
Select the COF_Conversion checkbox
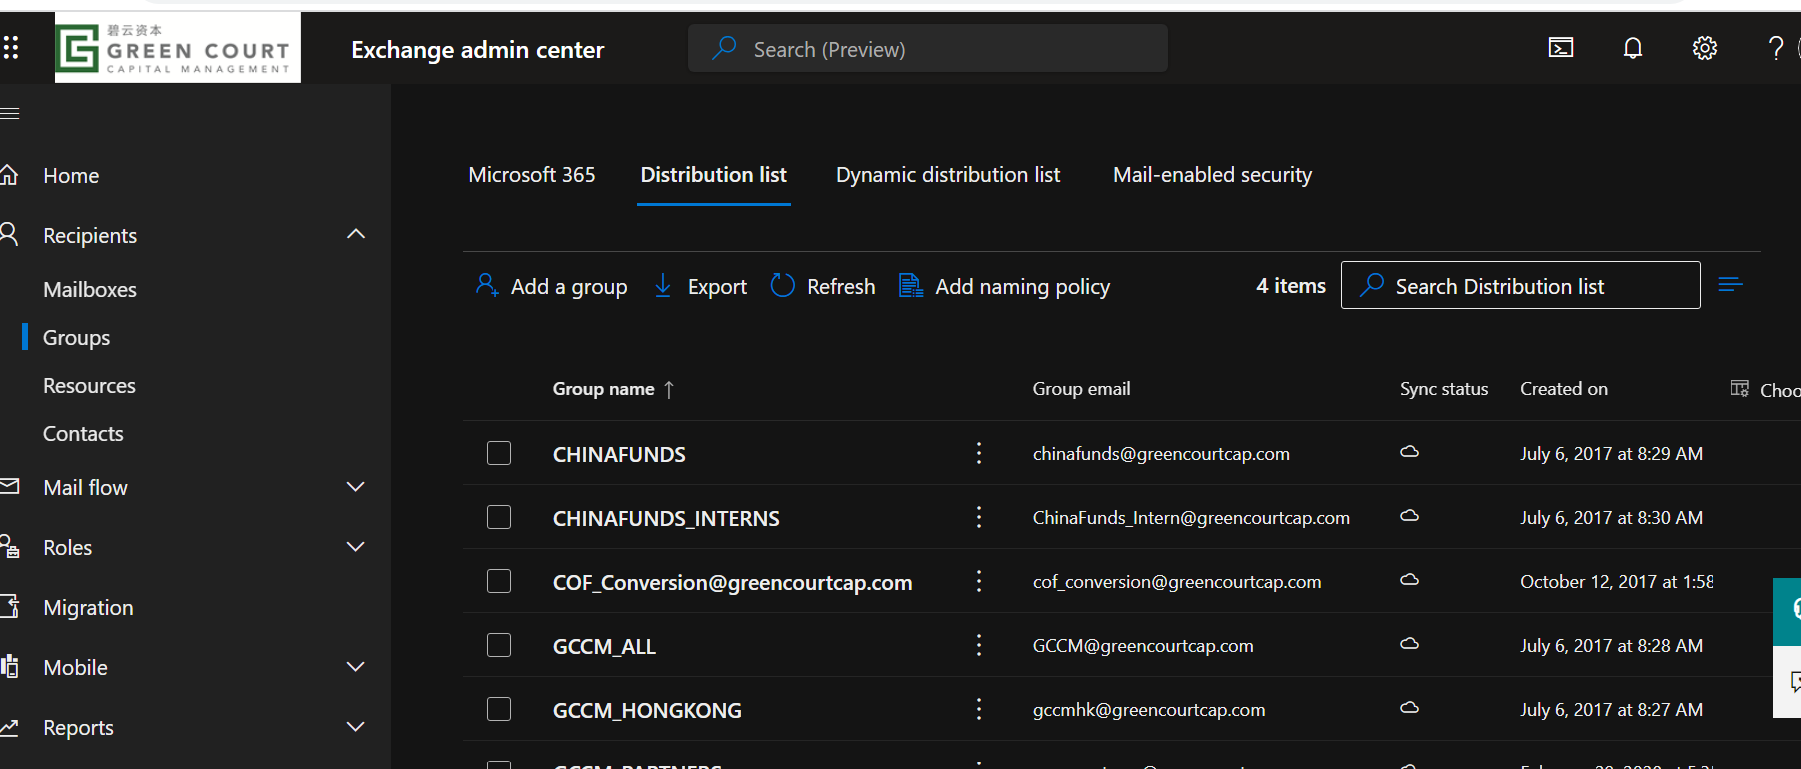pos(499,581)
